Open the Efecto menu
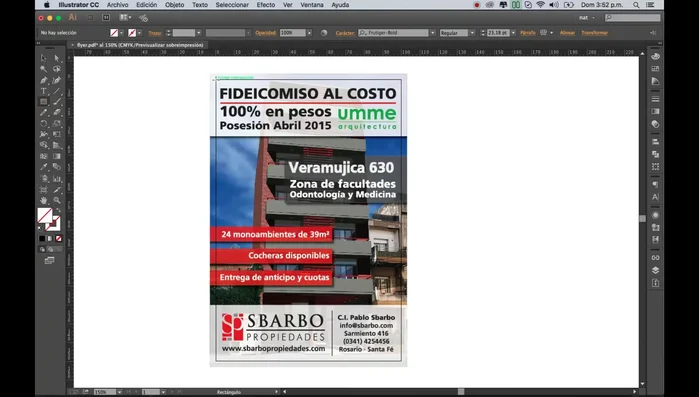 266,5
